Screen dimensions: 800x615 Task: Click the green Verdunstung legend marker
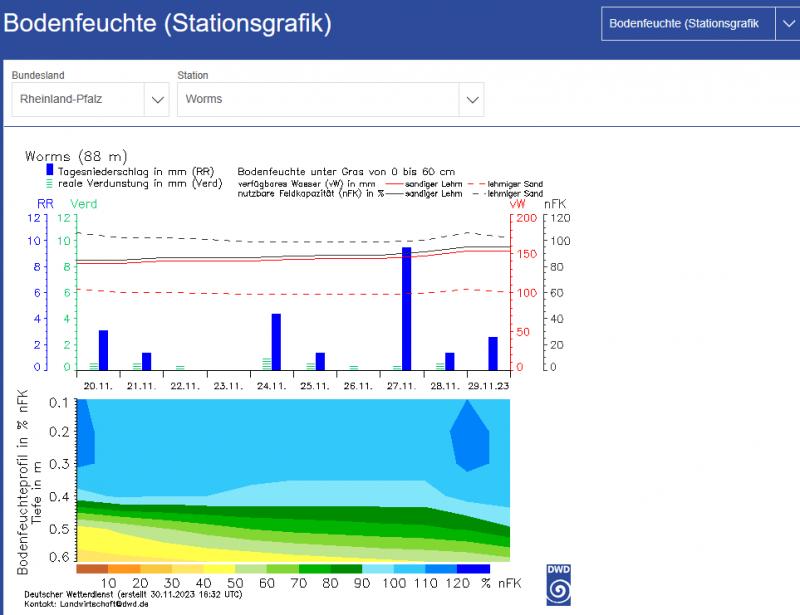point(50,184)
